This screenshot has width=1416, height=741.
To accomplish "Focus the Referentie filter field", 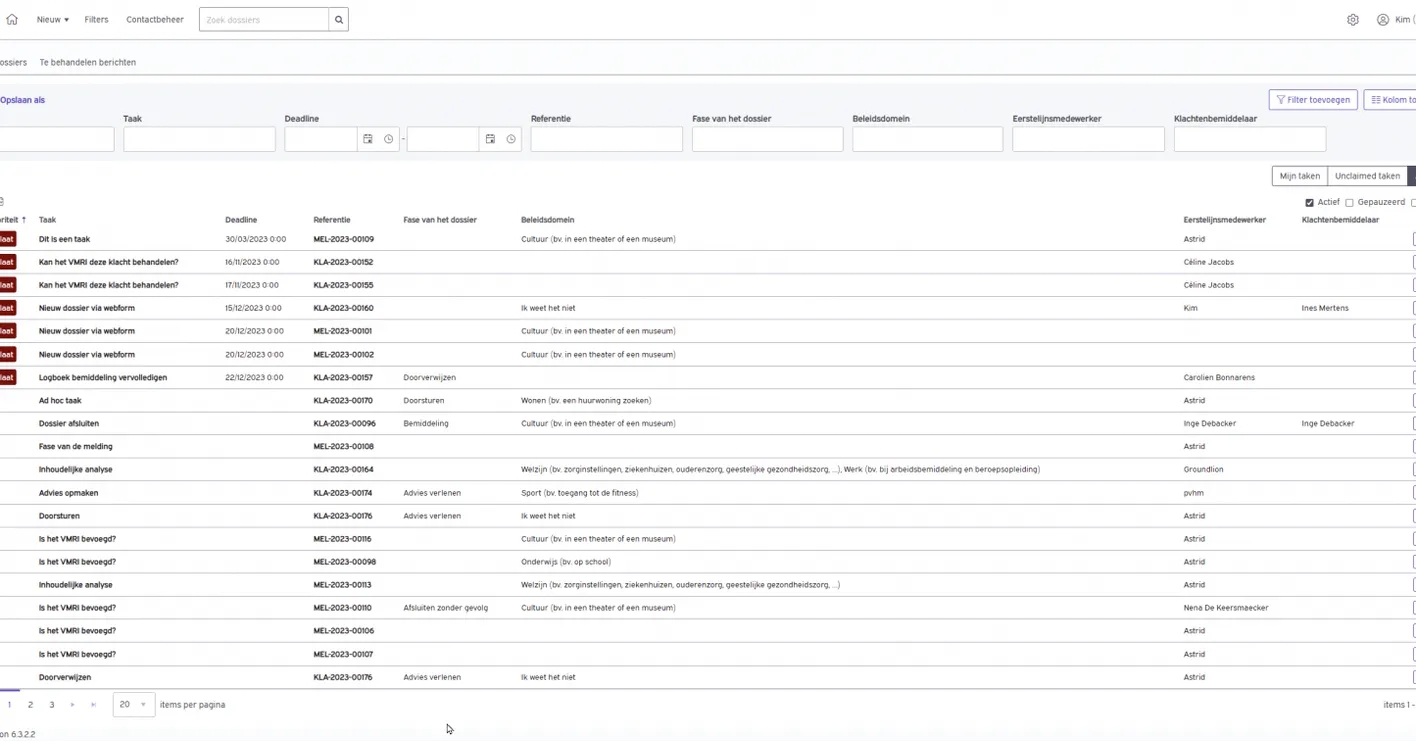I will point(606,139).
